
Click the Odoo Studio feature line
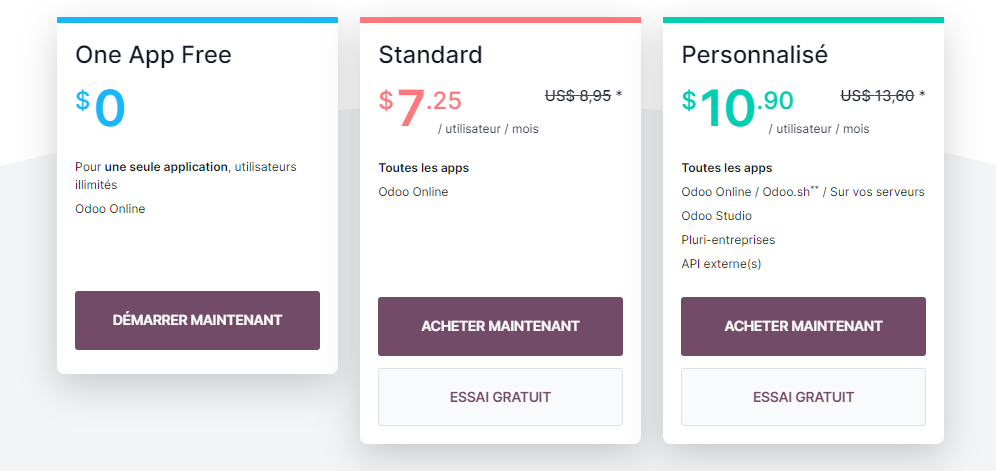717,216
